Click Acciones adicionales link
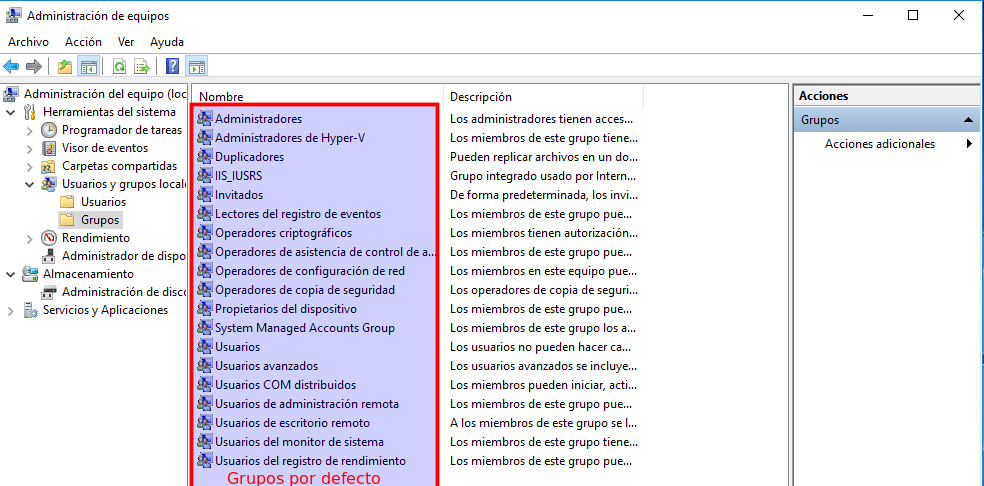This screenshot has height=486, width=984. point(880,144)
